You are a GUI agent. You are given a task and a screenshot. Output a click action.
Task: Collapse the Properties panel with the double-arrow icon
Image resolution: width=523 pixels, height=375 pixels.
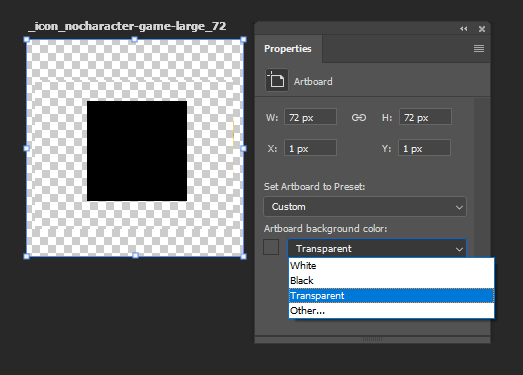464,29
